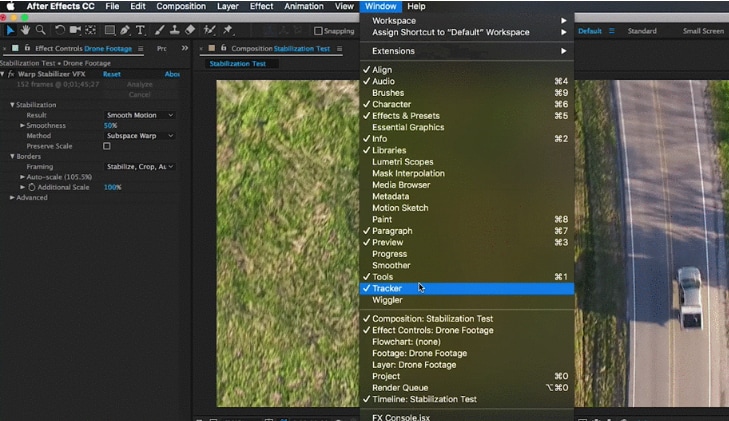Viewport: 729px width, 421px height.
Task: Choose Lumetri Scopes in the Window menu
Action: (467, 162)
